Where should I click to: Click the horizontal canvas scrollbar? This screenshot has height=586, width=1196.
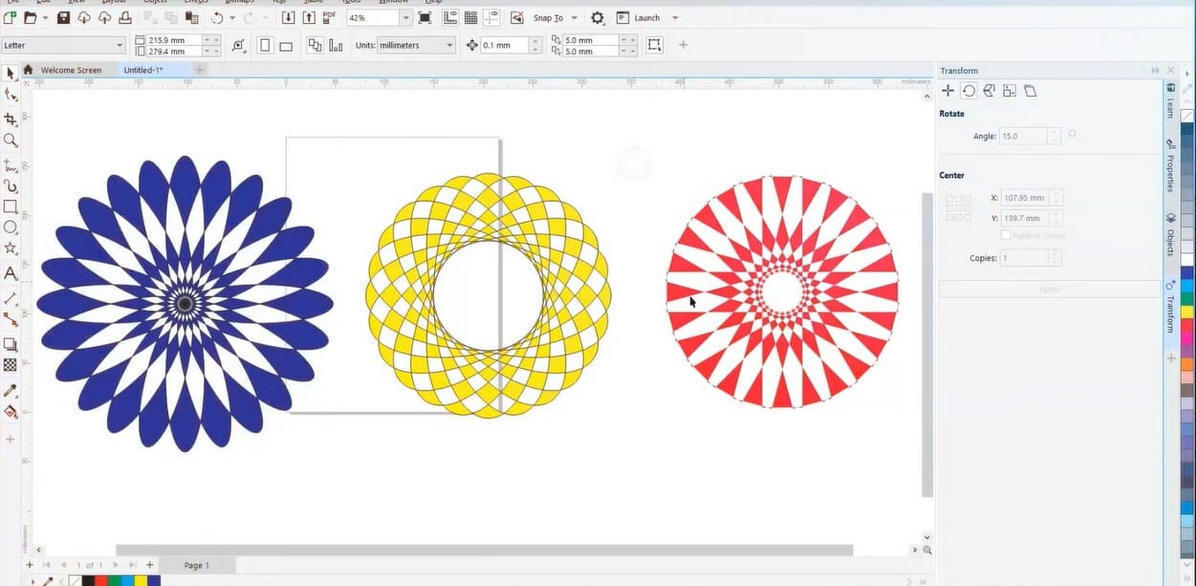click(484, 550)
